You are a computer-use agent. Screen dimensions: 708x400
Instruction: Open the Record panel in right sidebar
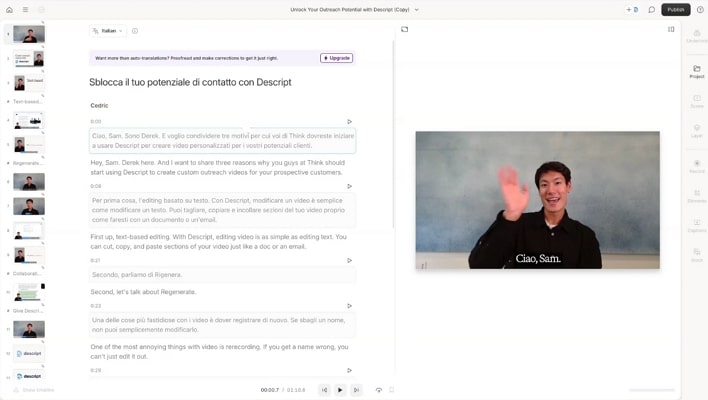click(697, 166)
